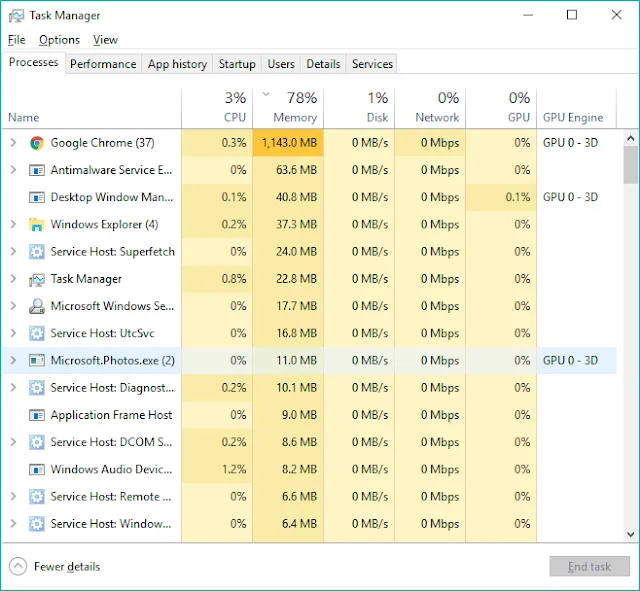640x591 pixels.
Task: Sort by the GPU column header
Action: coord(501,108)
